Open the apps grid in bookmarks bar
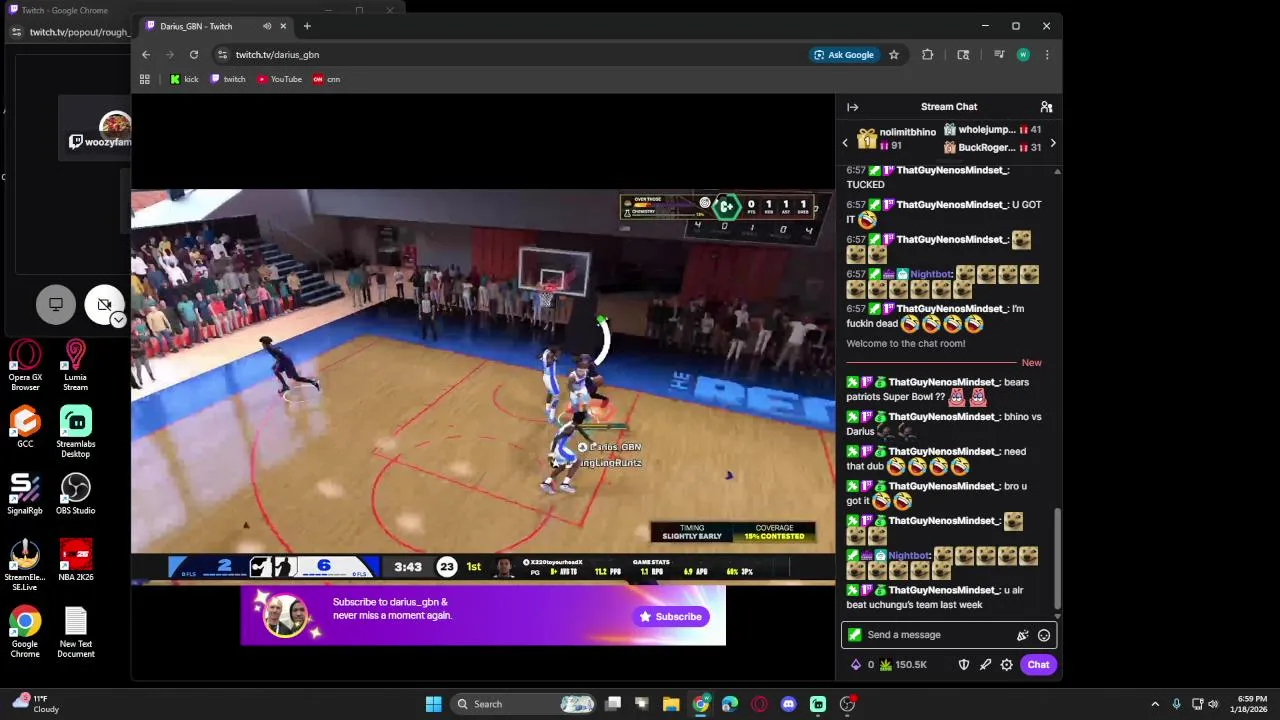The height and width of the screenshot is (720, 1280). [x=145, y=79]
